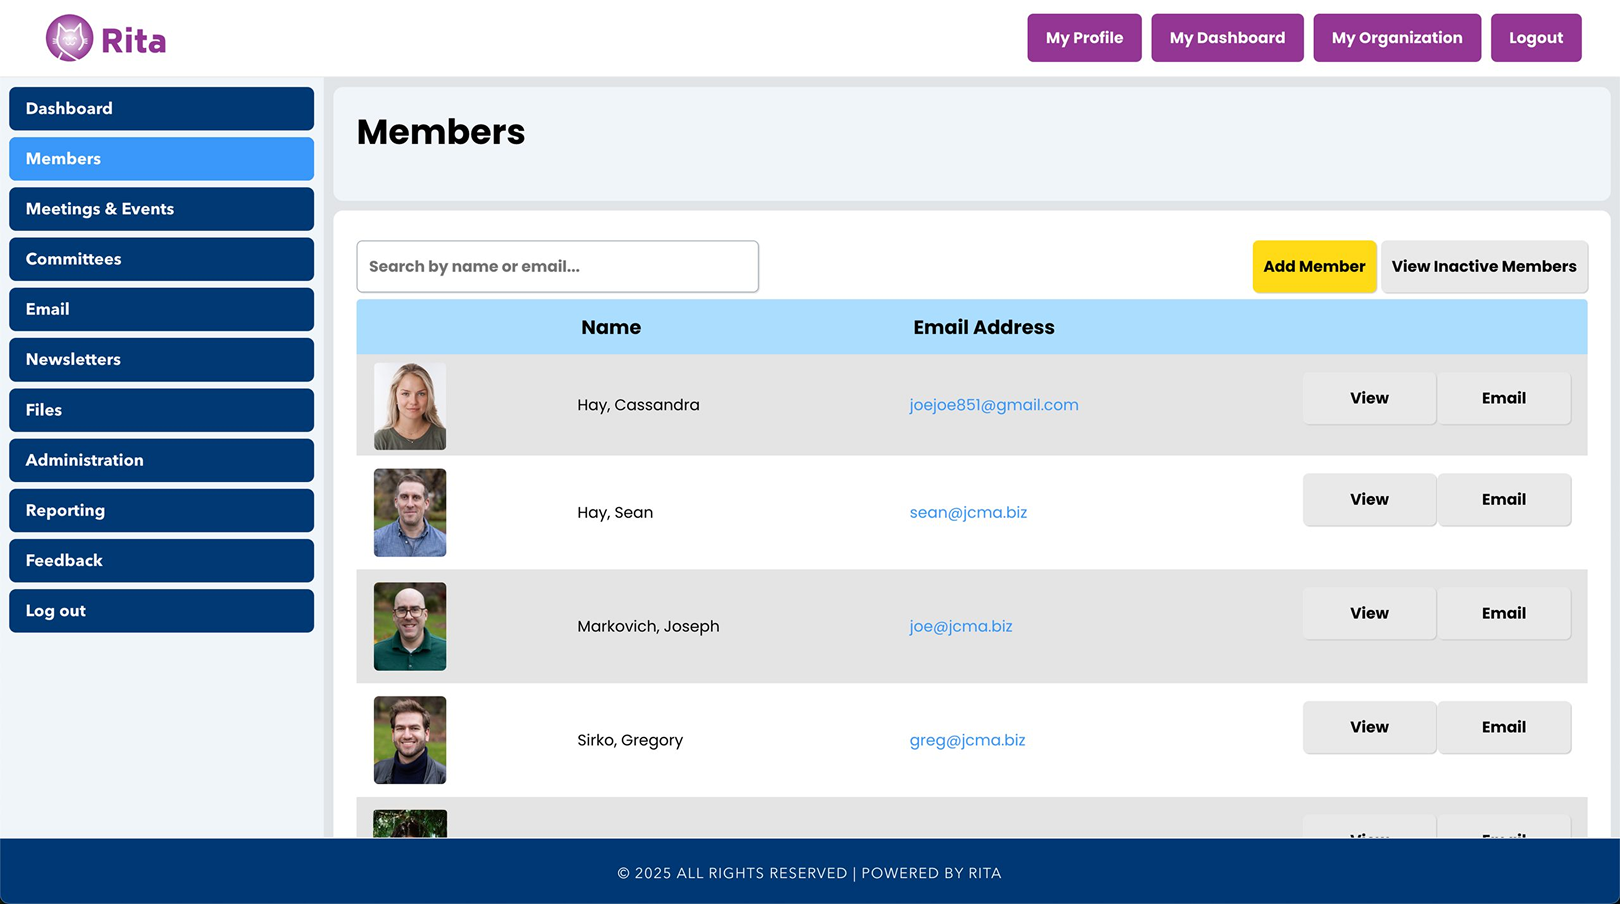Click the sean@jcma.biz email link
Viewport: 1620px width, 904px height.
pyautogui.click(x=967, y=513)
